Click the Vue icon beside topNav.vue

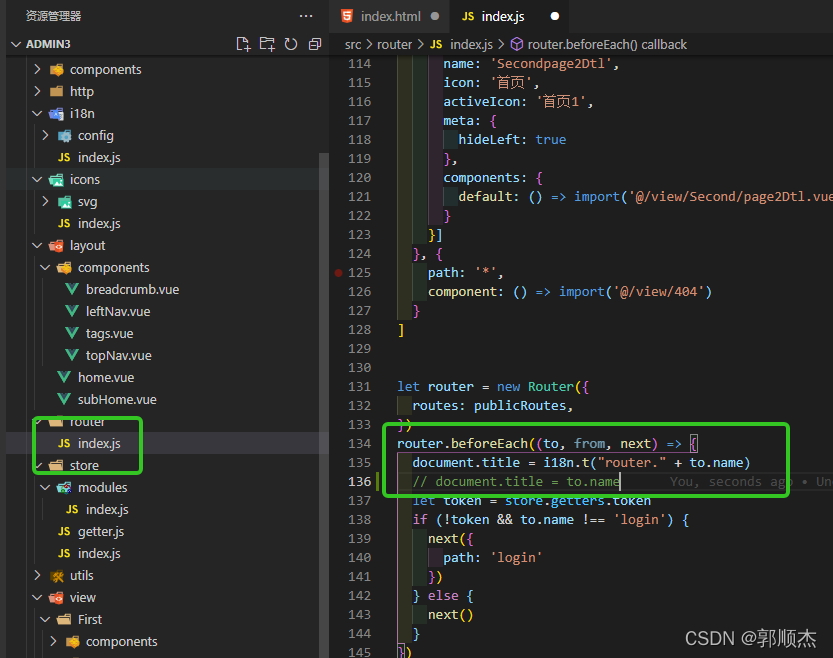(x=72, y=355)
